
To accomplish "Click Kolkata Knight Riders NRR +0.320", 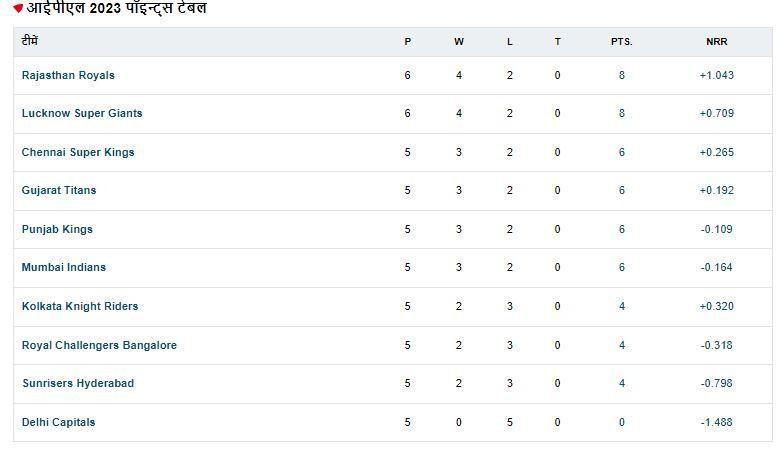I will pyautogui.click(x=716, y=306).
